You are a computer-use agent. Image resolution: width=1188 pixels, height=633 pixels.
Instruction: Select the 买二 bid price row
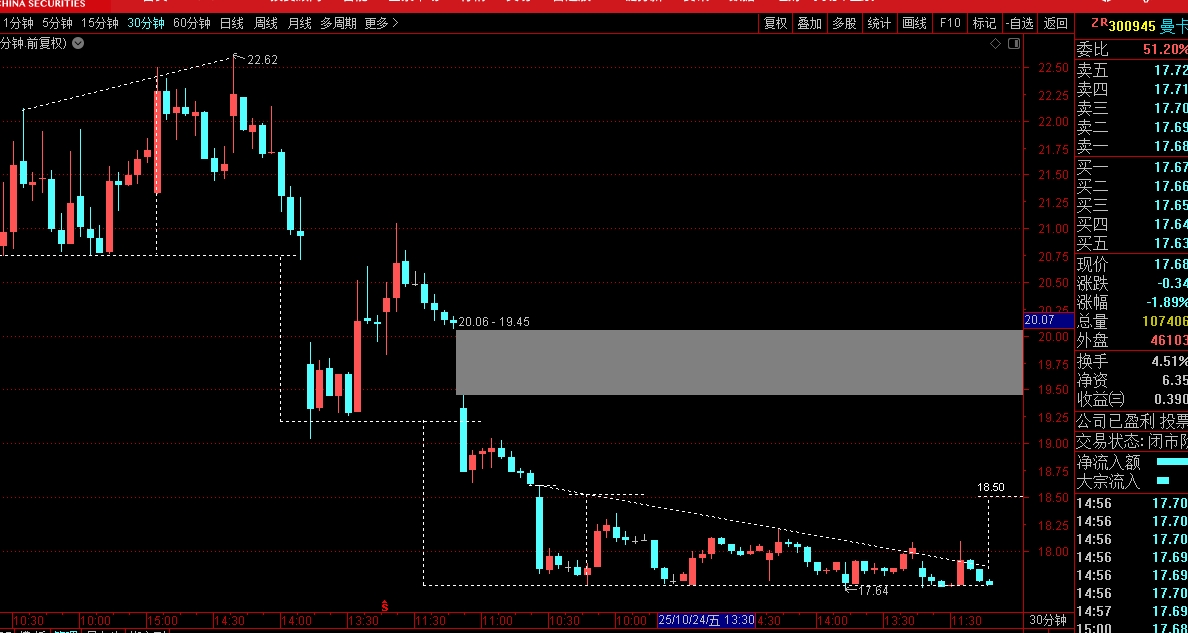[1132, 186]
